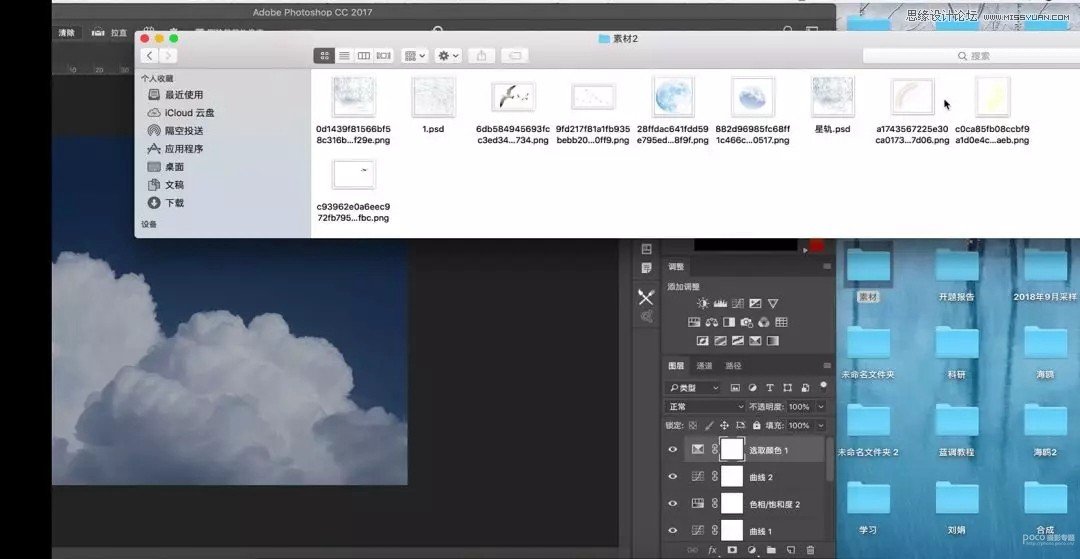Select the 选取颜色 1 layer mask thumbnail
Screen dimensions: 1080x559
coord(732,450)
